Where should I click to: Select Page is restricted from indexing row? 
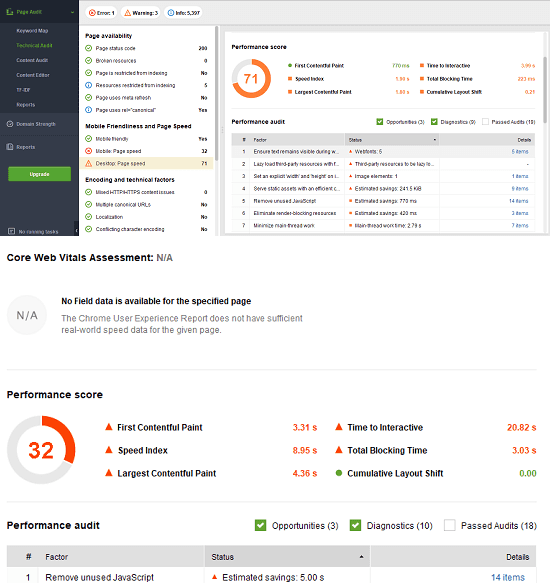(147, 73)
